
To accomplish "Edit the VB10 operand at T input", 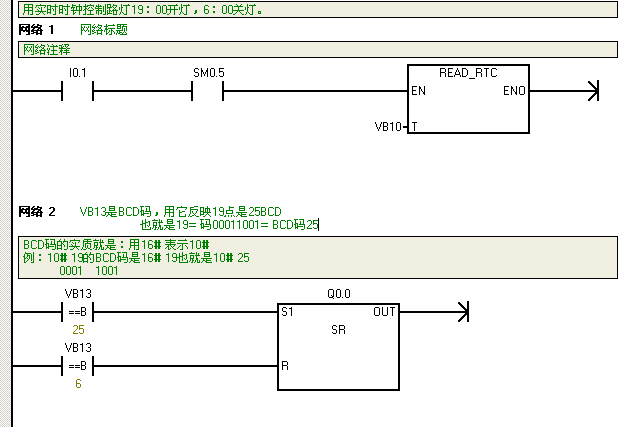I will pyautogui.click(x=387, y=127).
